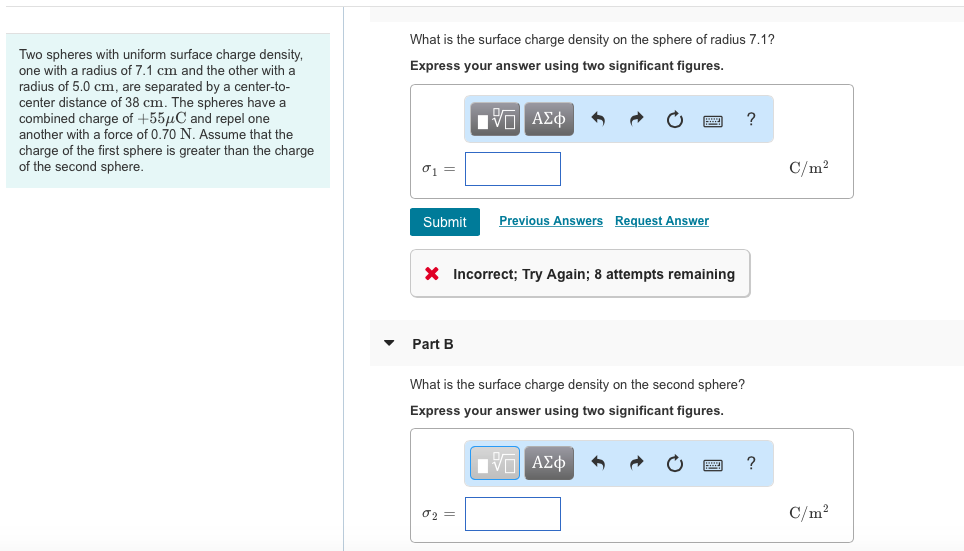This screenshot has height=551, width=964.
Task: Click the σ1 answer input field
Action: coord(513,169)
